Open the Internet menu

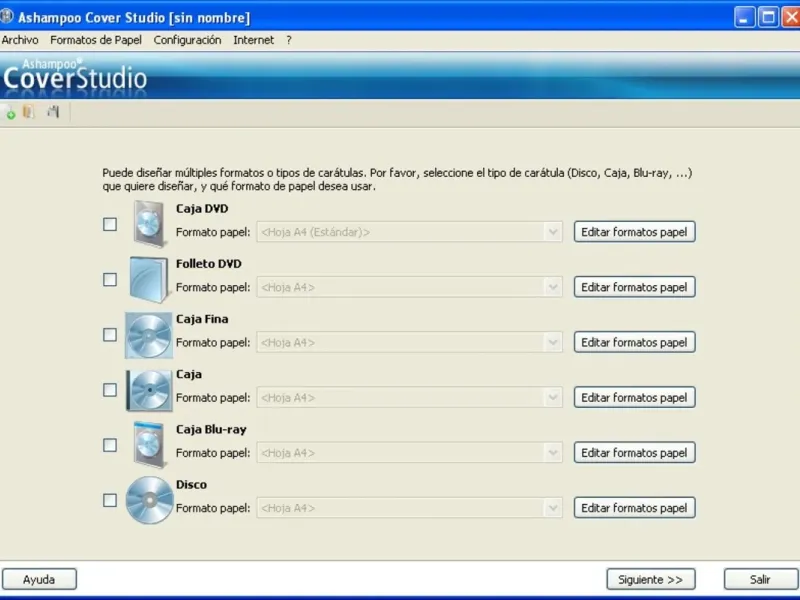tap(254, 40)
